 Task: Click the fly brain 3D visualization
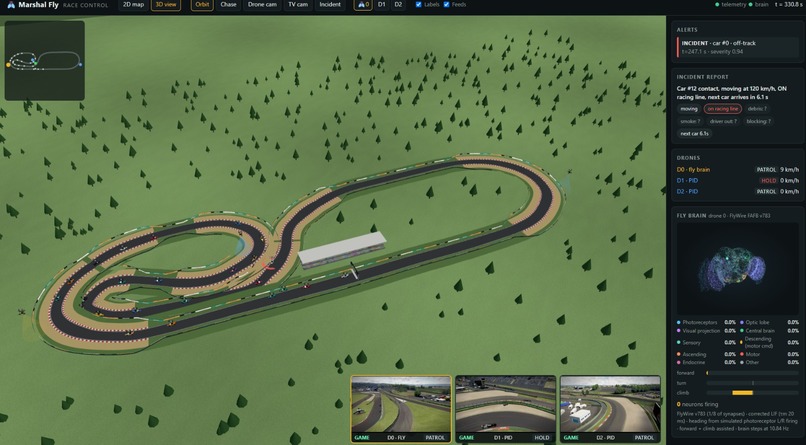pyautogui.click(x=738, y=269)
